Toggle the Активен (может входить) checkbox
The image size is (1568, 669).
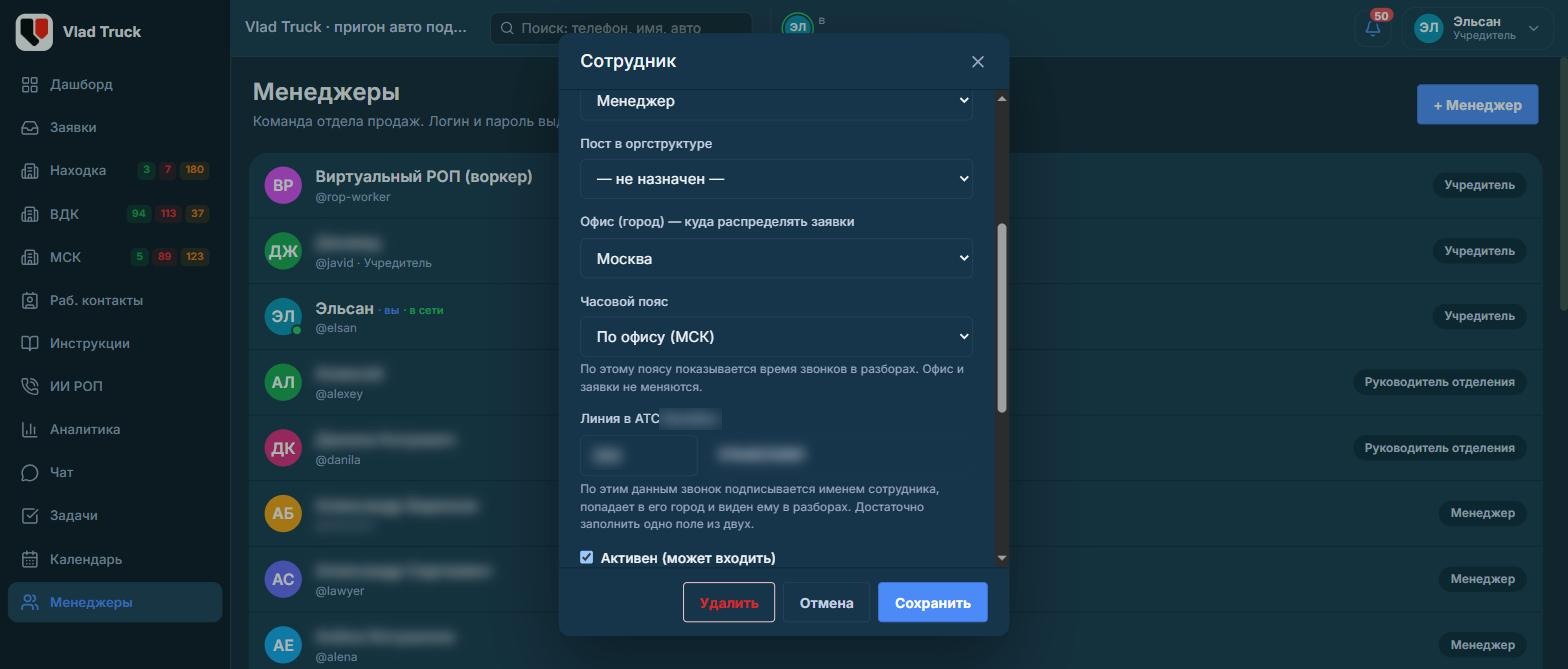pyautogui.click(x=587, y=557)
